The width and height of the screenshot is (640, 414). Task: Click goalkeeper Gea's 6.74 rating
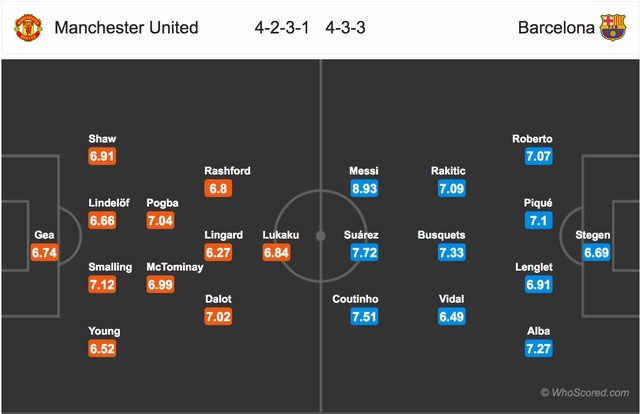45,253
